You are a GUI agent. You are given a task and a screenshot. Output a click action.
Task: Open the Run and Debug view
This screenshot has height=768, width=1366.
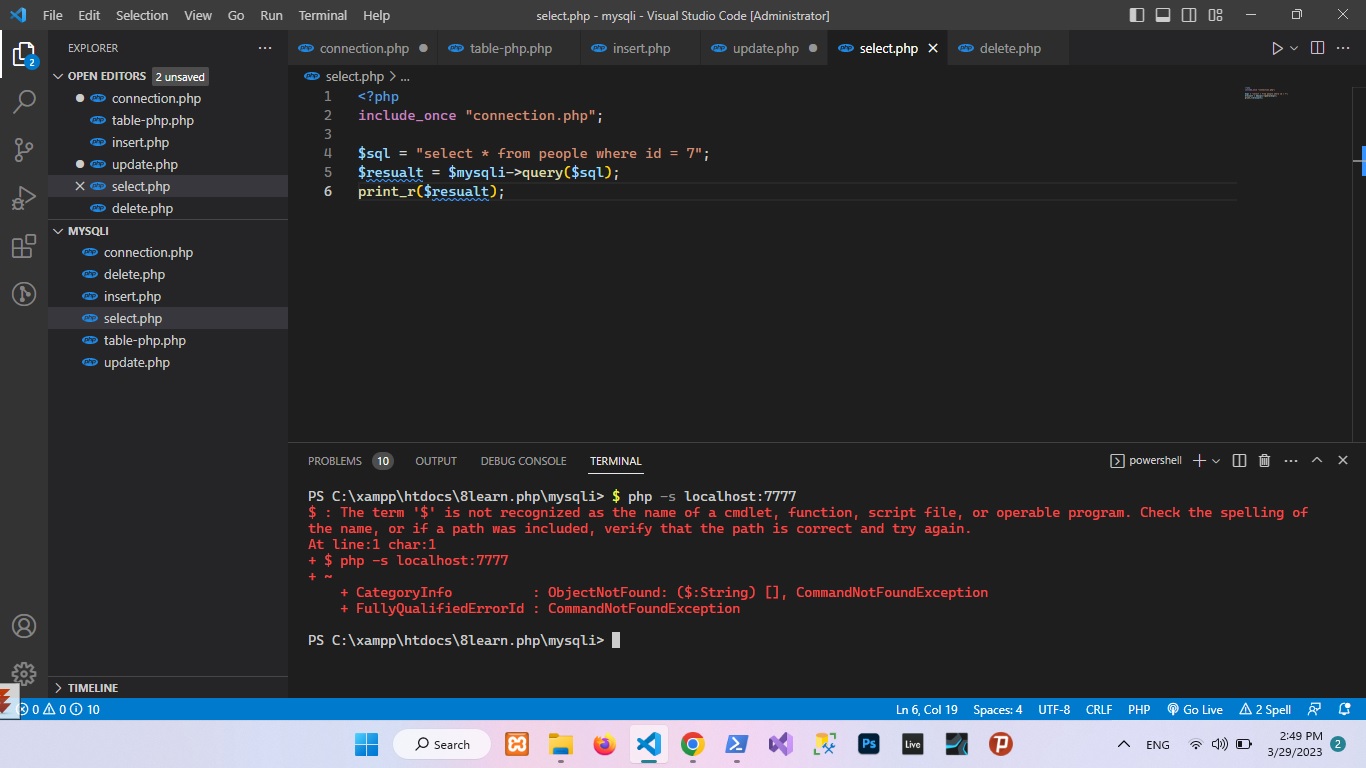pyautogui.click(x=24, y=198)
